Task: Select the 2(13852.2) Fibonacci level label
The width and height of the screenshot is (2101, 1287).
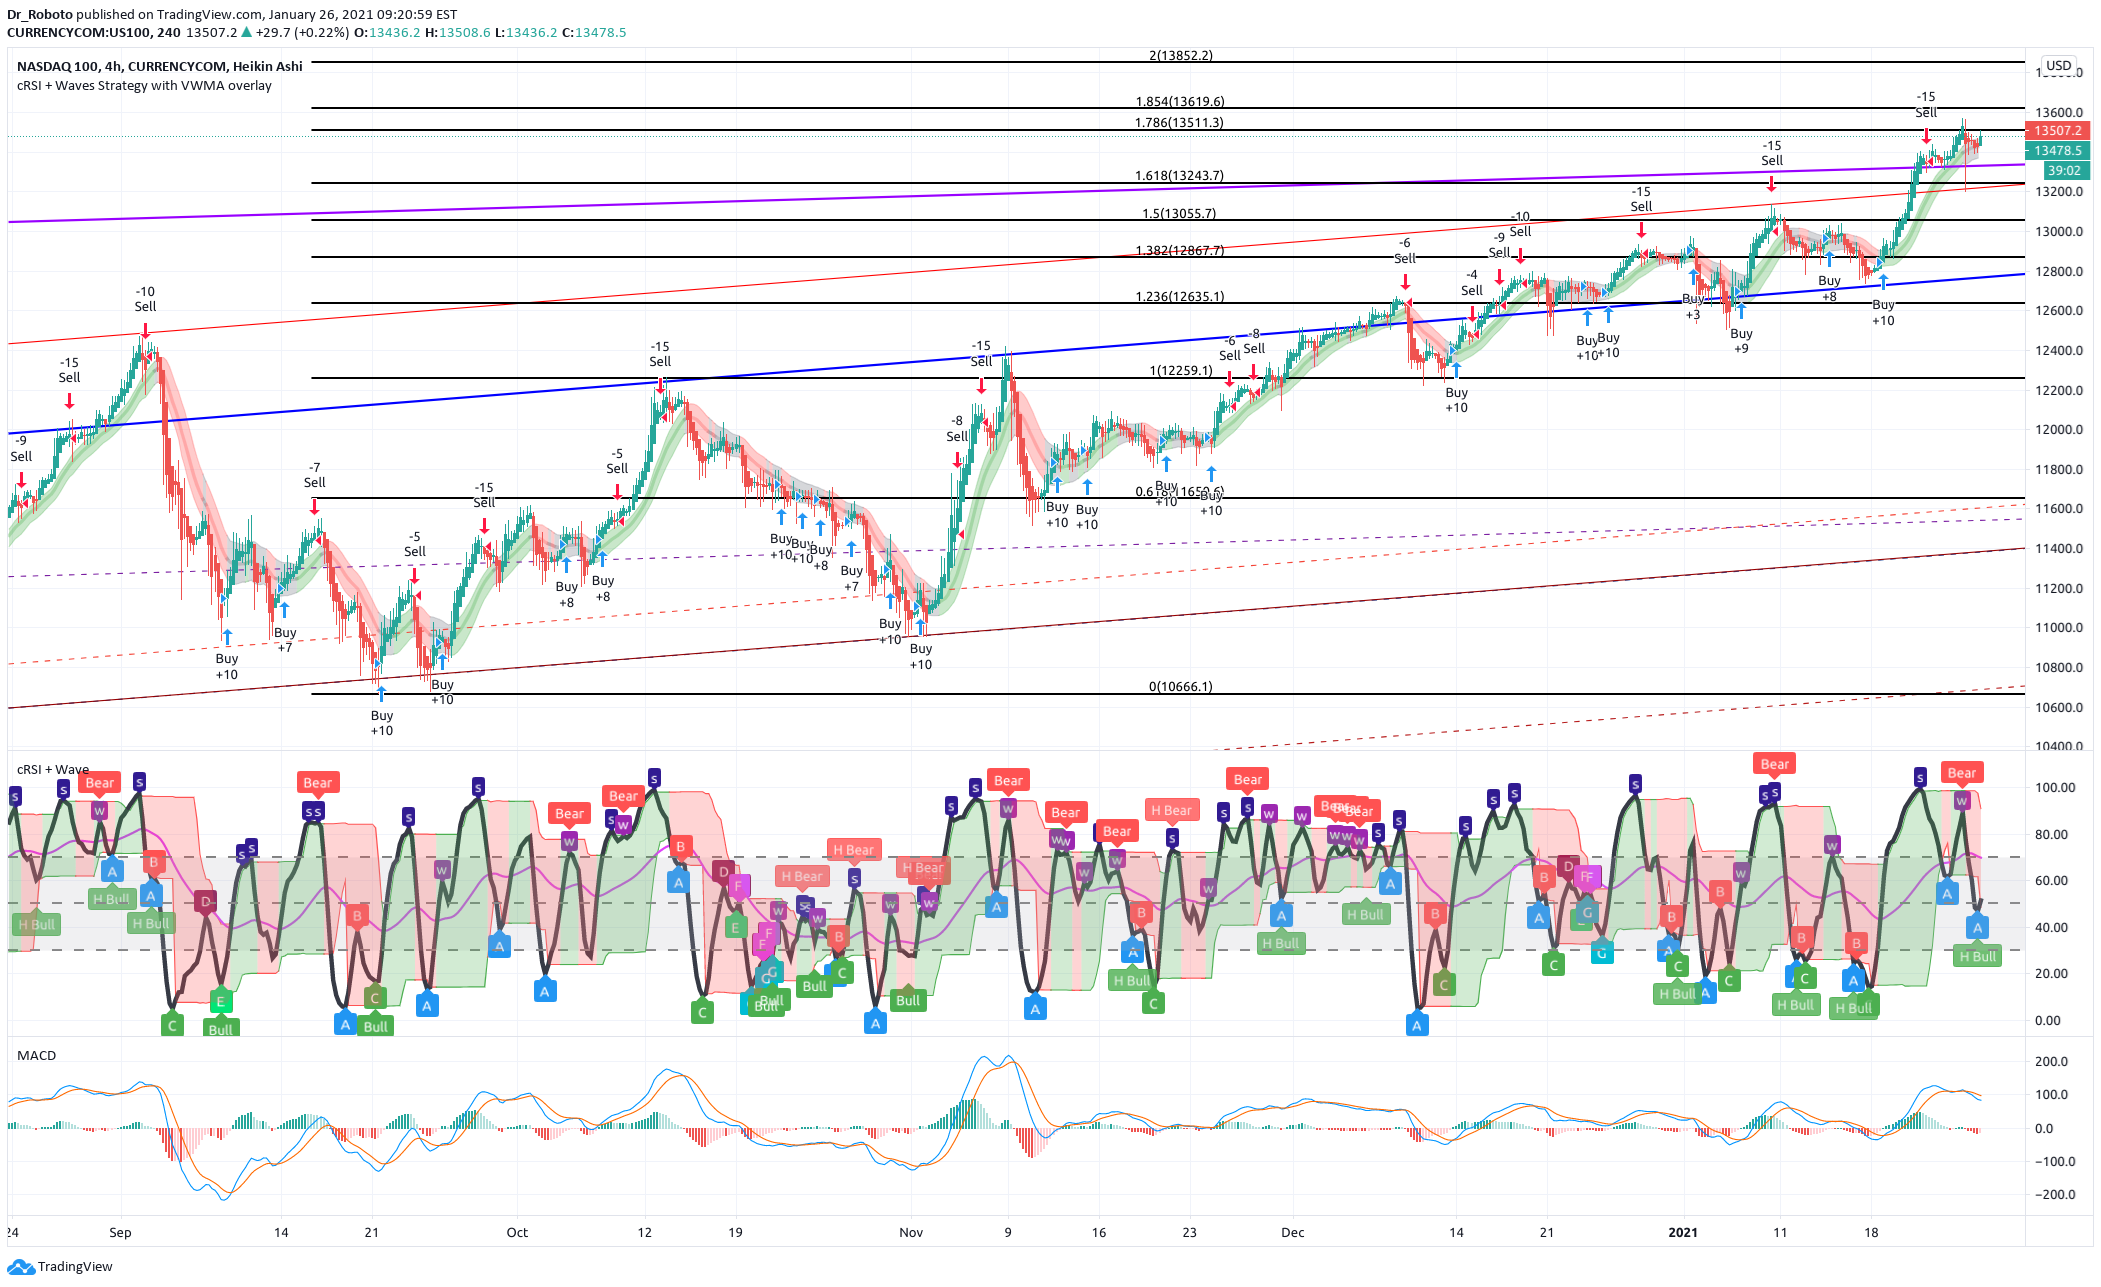Action: tap(1180, 55)
